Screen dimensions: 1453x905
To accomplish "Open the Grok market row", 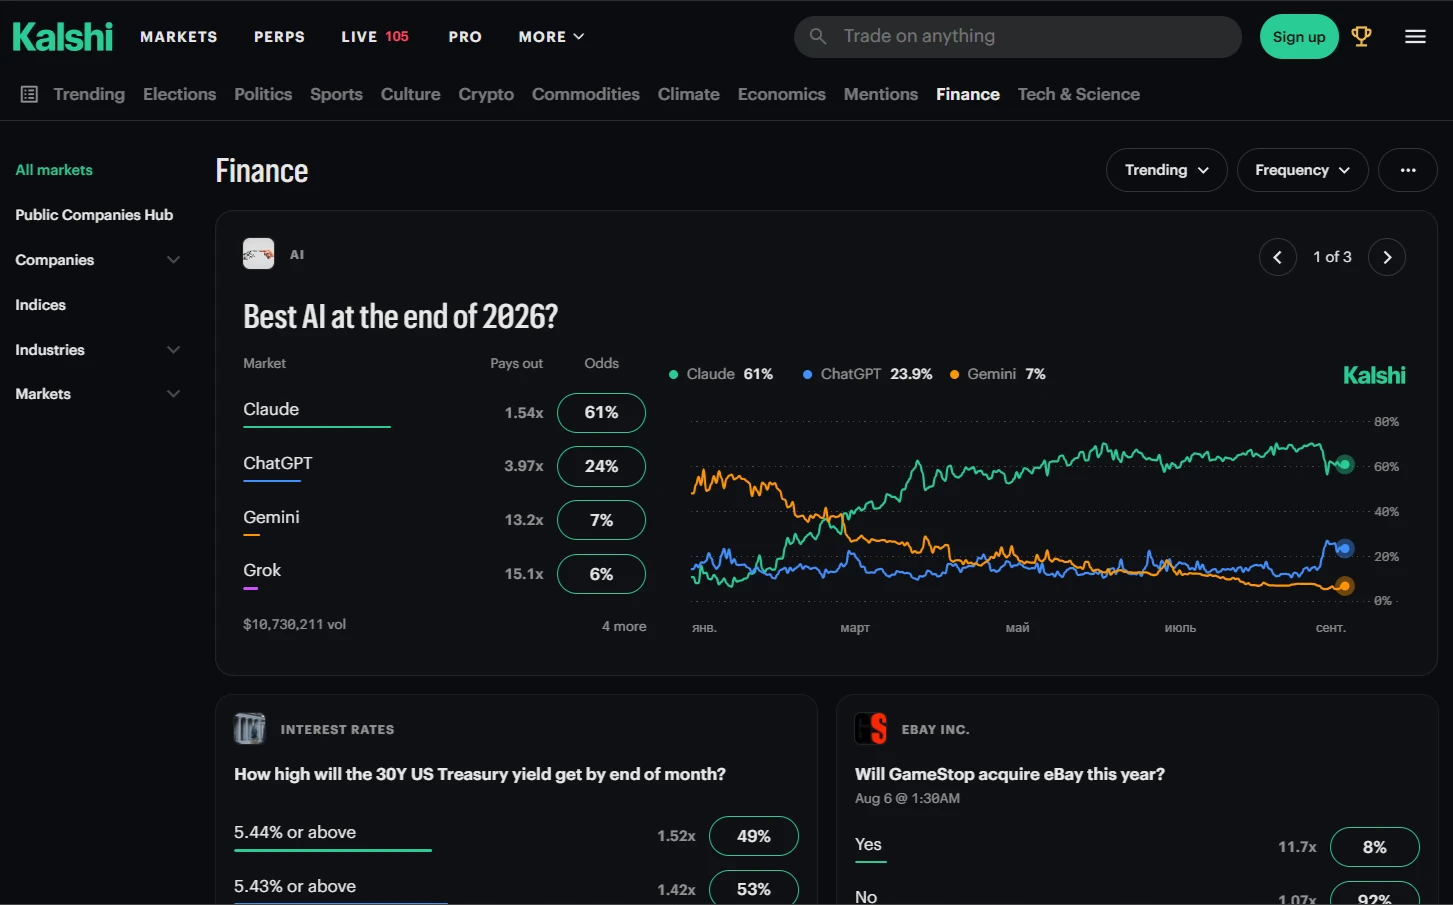I will [x=444, y=574].
